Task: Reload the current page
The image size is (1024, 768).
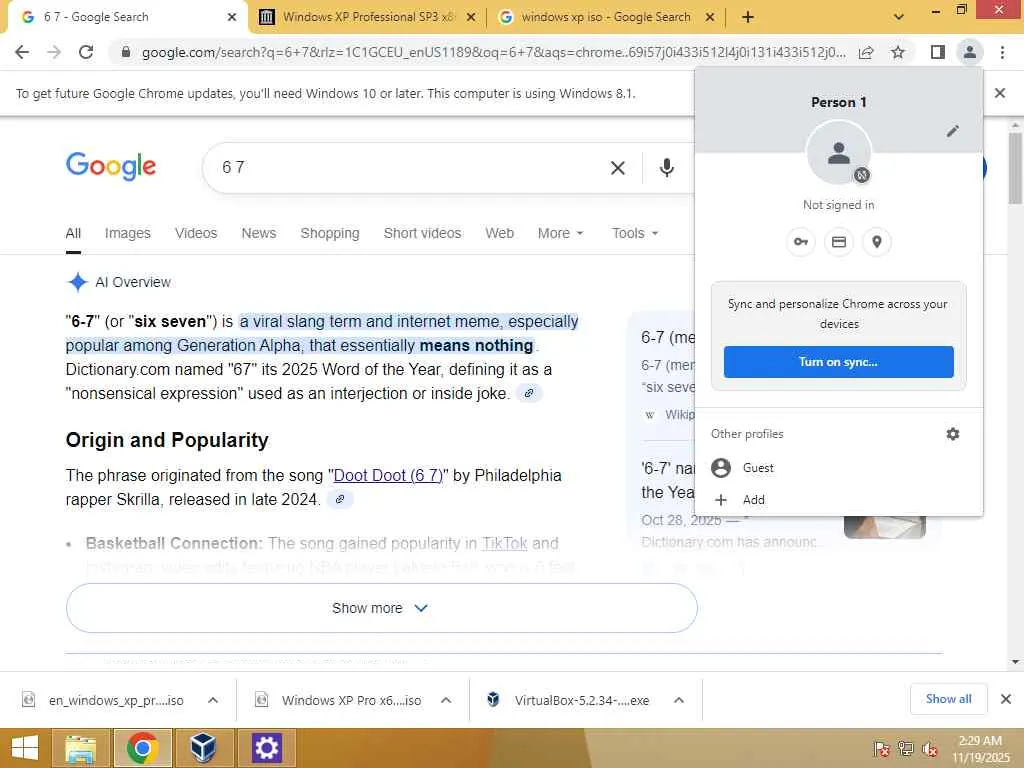Action: 86,52
